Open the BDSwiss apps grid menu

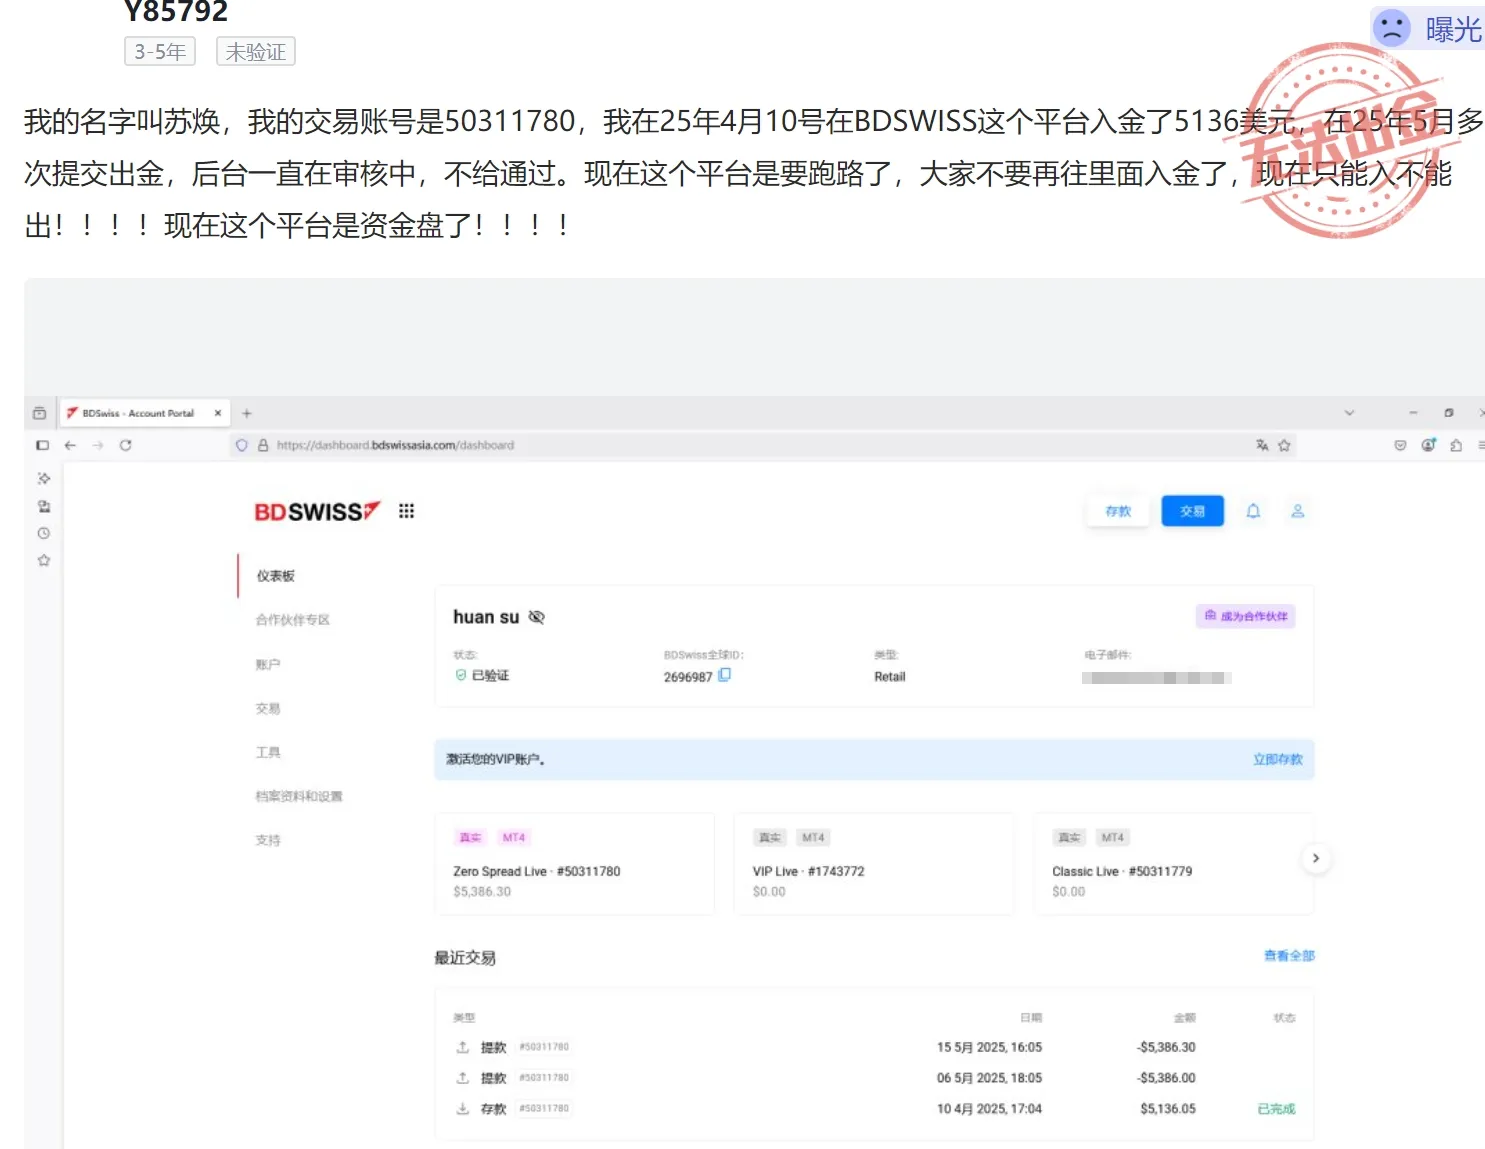[x=406, y=511]
